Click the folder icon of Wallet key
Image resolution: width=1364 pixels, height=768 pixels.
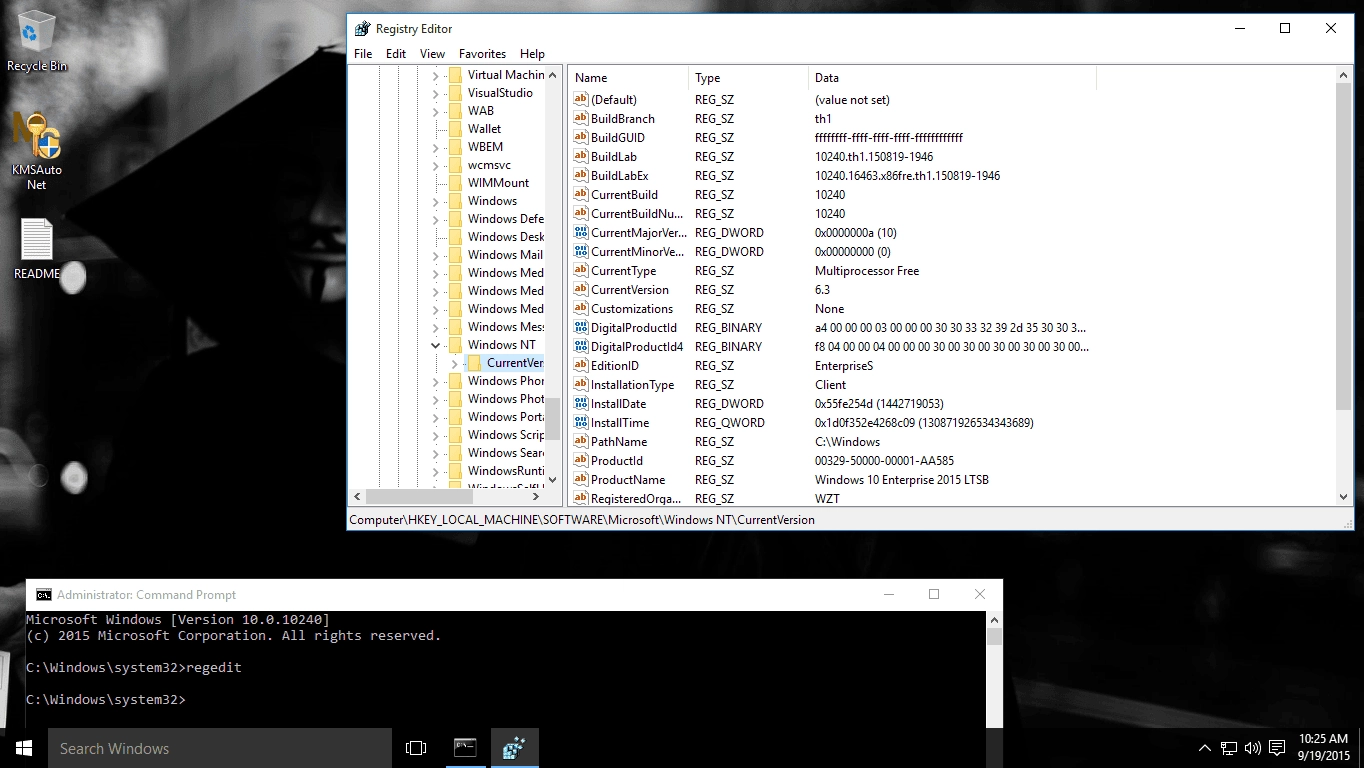pyautogui.click(x=455, y=128)
